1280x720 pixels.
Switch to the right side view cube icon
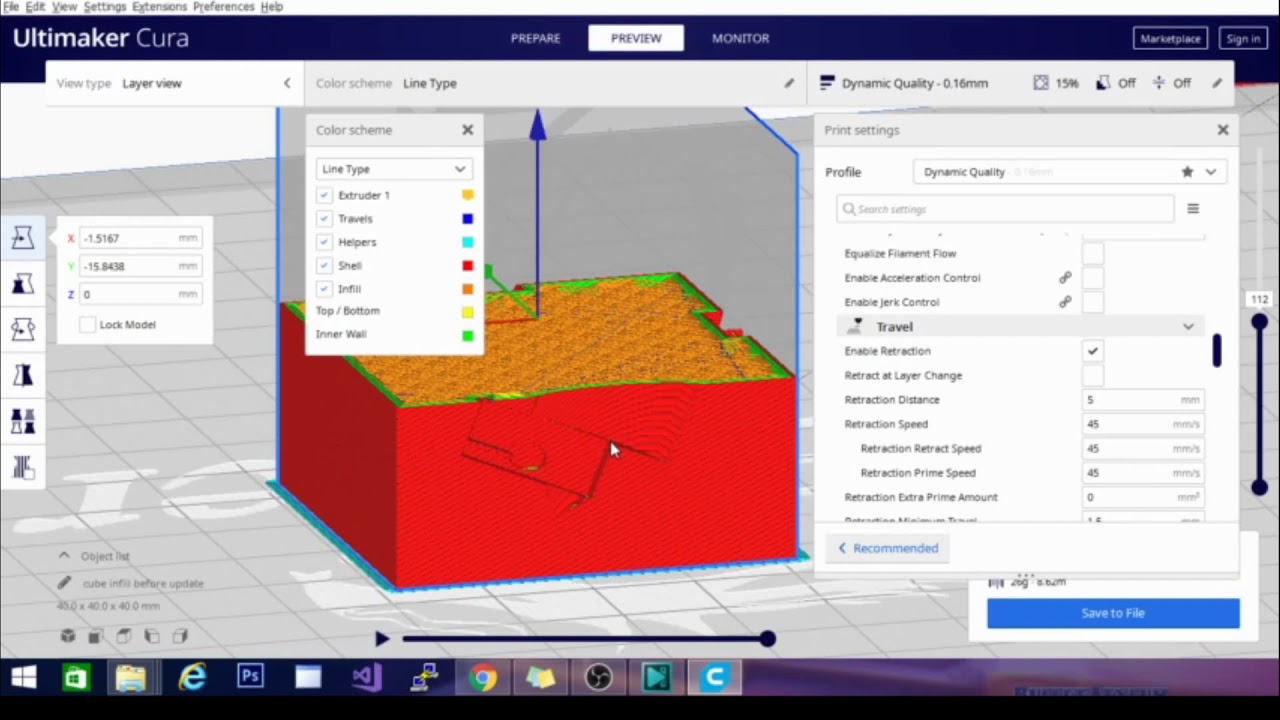coord(180,636)
